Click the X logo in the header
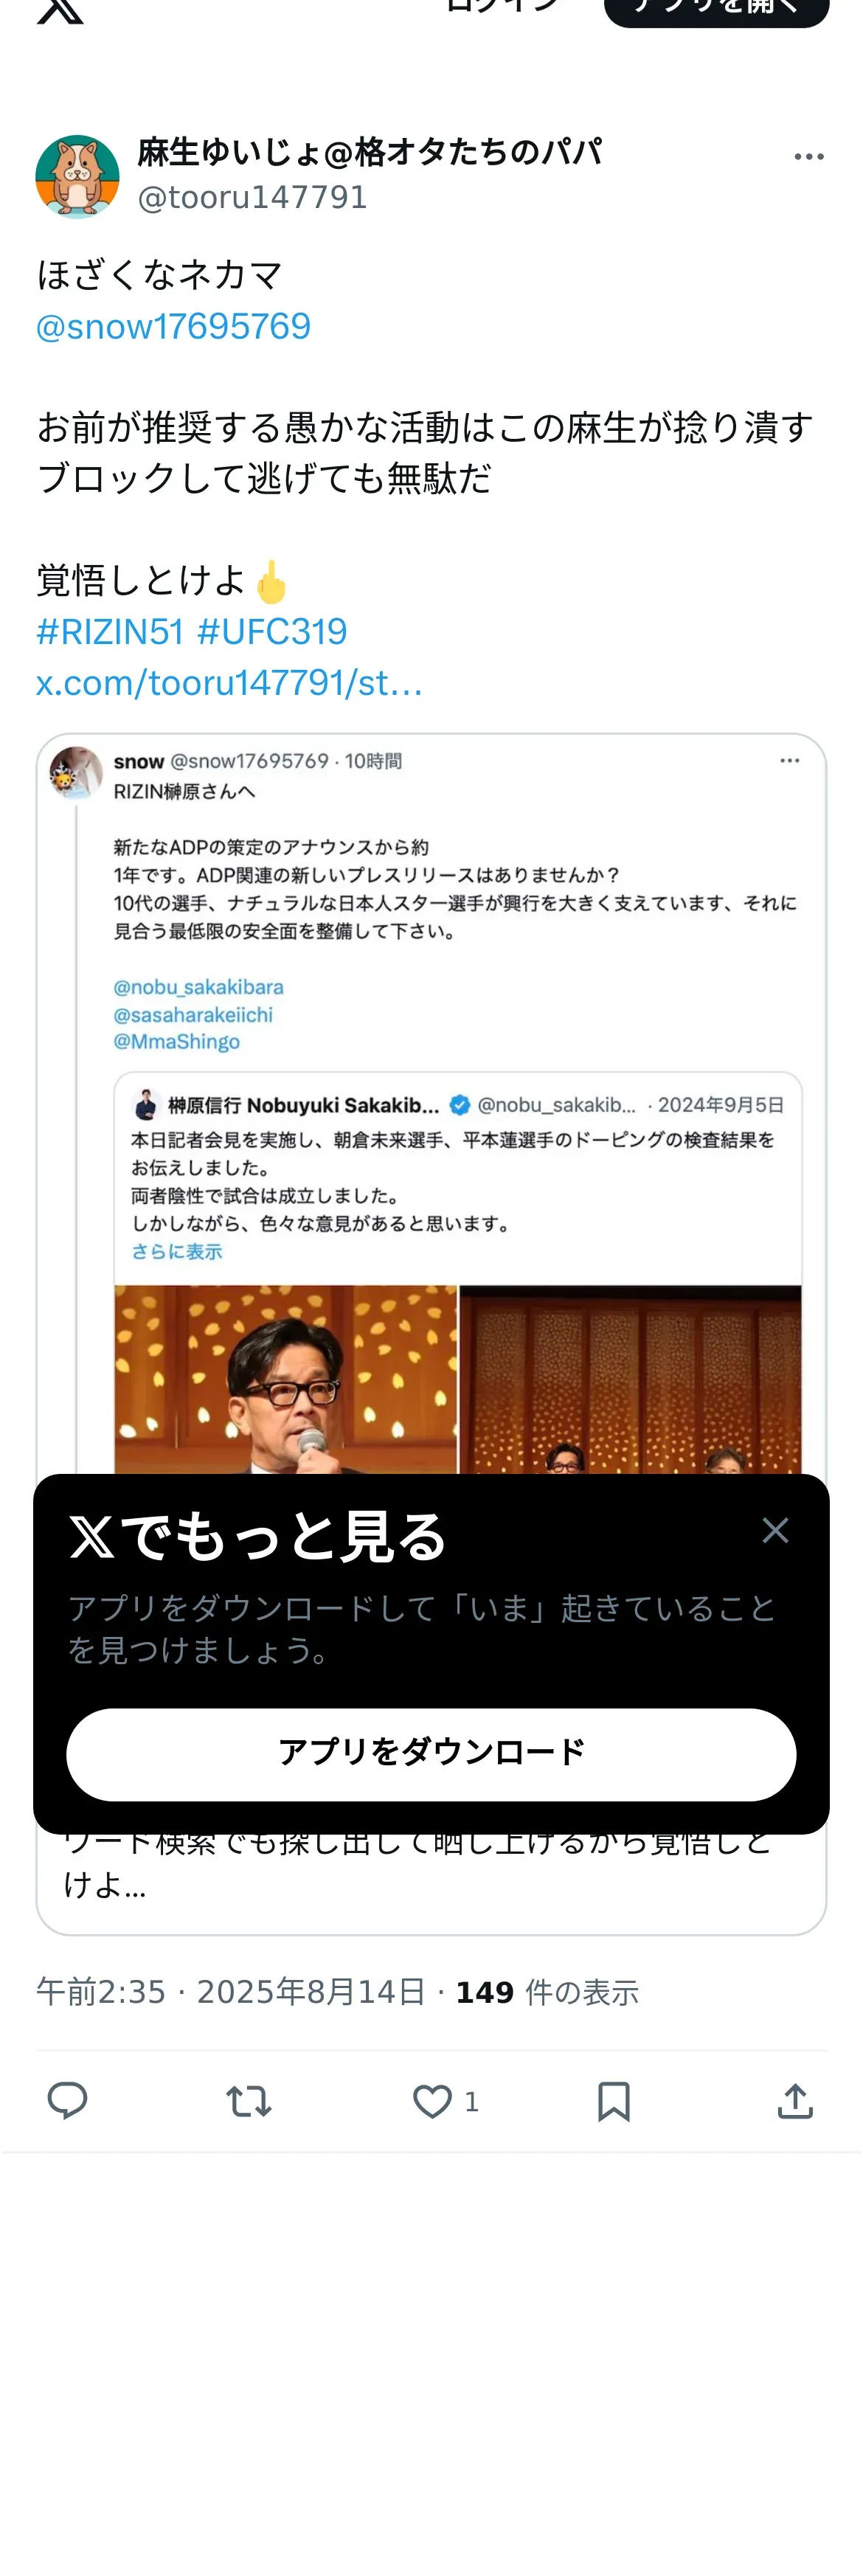The width and height of the screenshot is (863, 2576). tap(60, 10)
